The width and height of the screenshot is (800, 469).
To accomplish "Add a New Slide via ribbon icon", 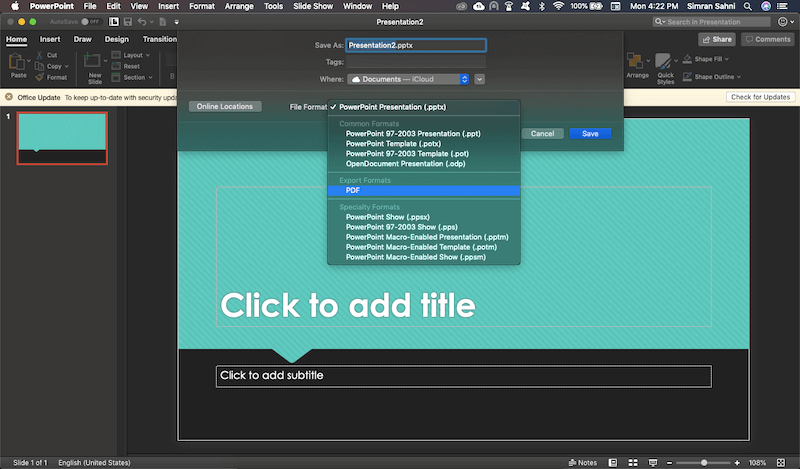I will 92,60.
